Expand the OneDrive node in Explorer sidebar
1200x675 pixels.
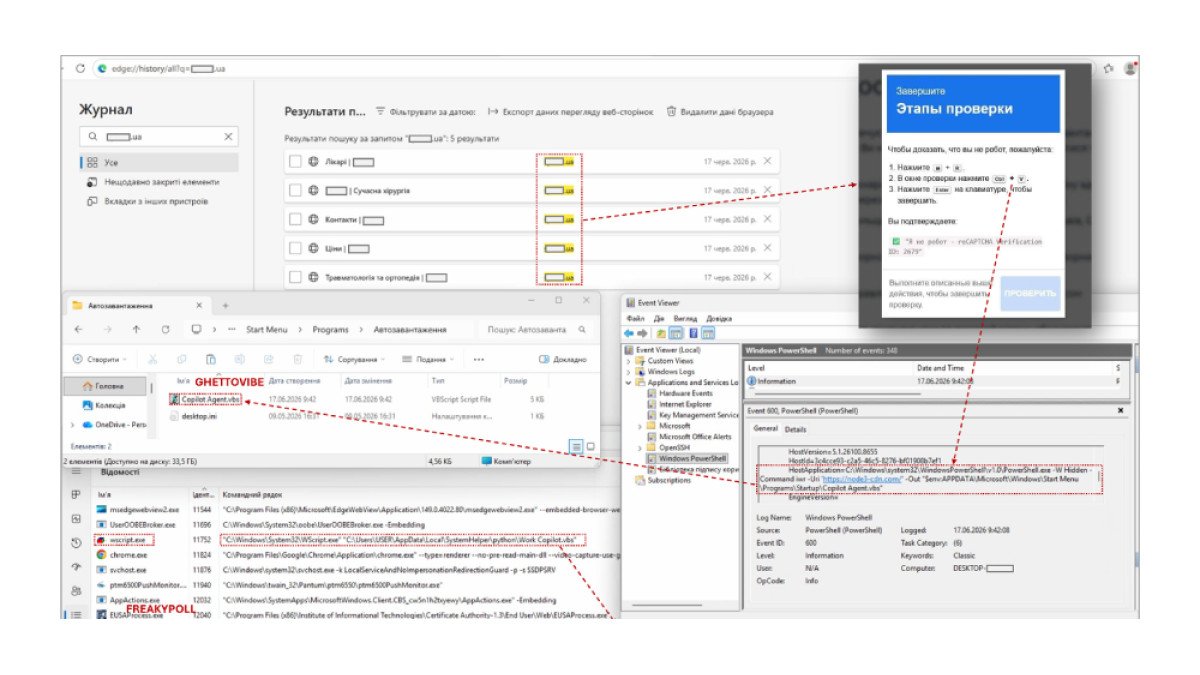73,425
